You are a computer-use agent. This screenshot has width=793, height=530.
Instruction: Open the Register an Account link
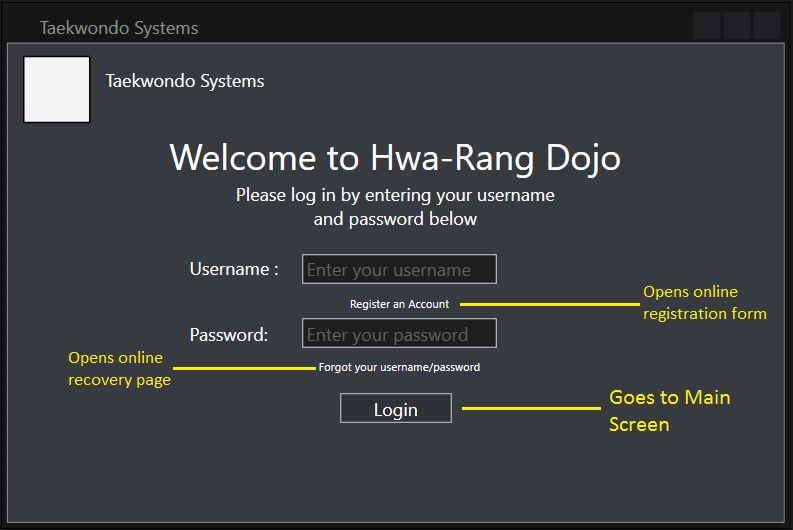[399, 304]
